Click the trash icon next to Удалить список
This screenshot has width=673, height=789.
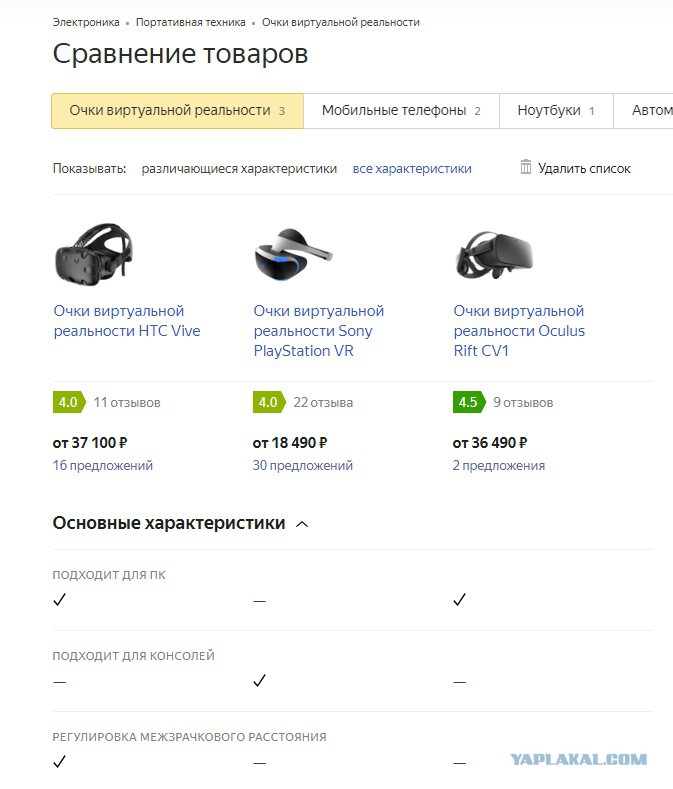pyautogui.click(x=526, y=167)
